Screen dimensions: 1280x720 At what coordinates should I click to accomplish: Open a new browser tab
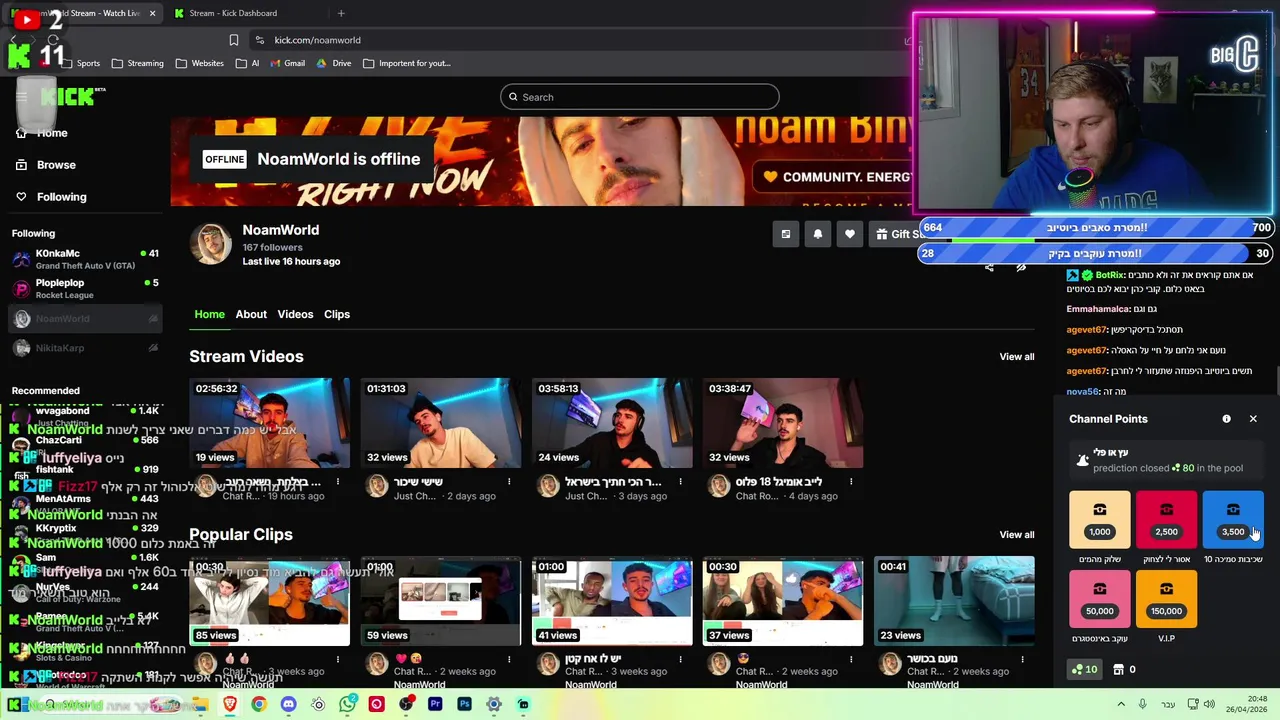[341, 13]
